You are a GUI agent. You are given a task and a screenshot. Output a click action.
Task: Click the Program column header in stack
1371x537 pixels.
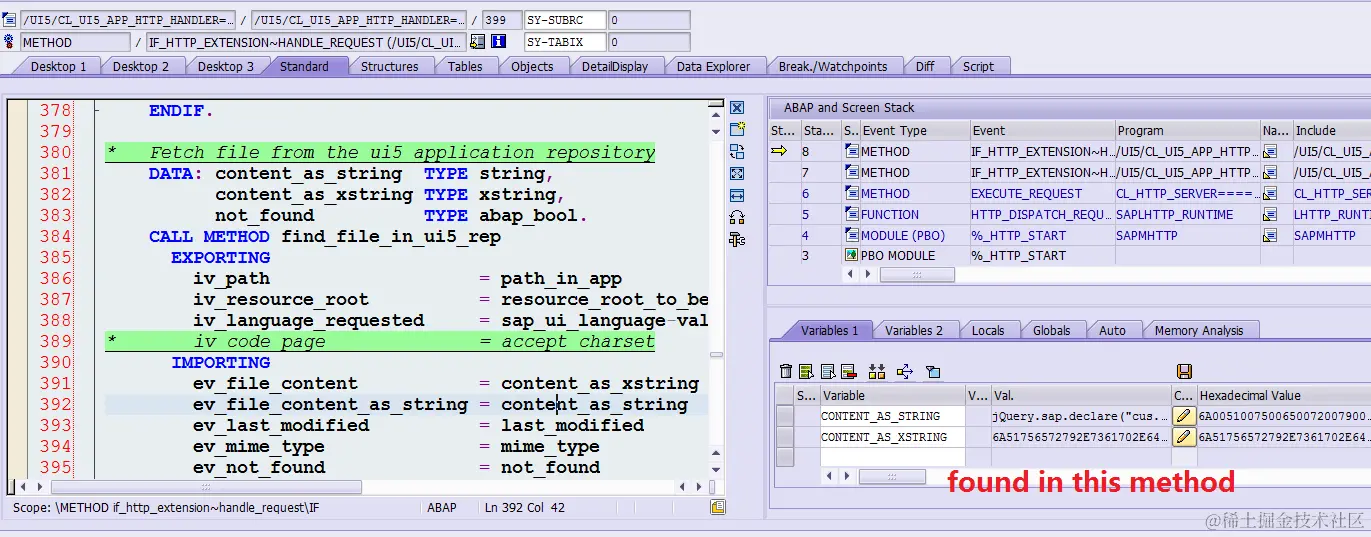[1187, 130]
